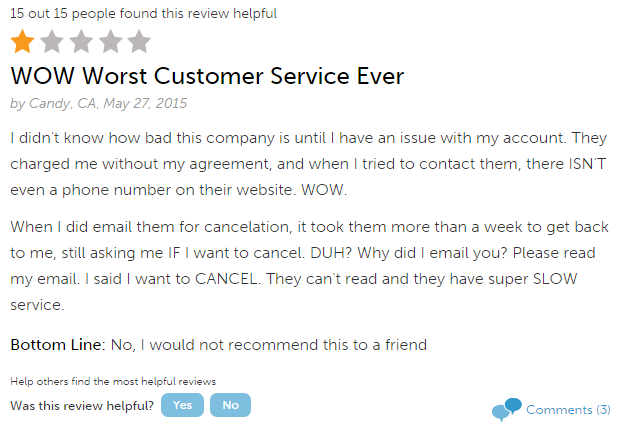Click the Bottom Line label
The width and height of the screenshot is (626, 429).
coord(58,345)
